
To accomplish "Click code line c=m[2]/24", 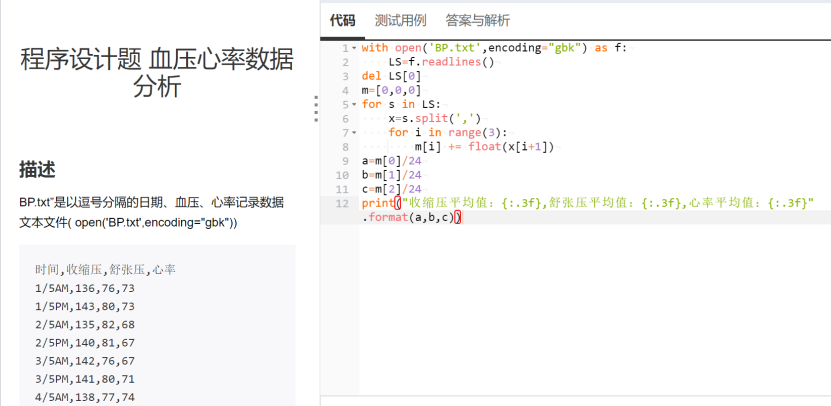I will (x=392, y=189).
